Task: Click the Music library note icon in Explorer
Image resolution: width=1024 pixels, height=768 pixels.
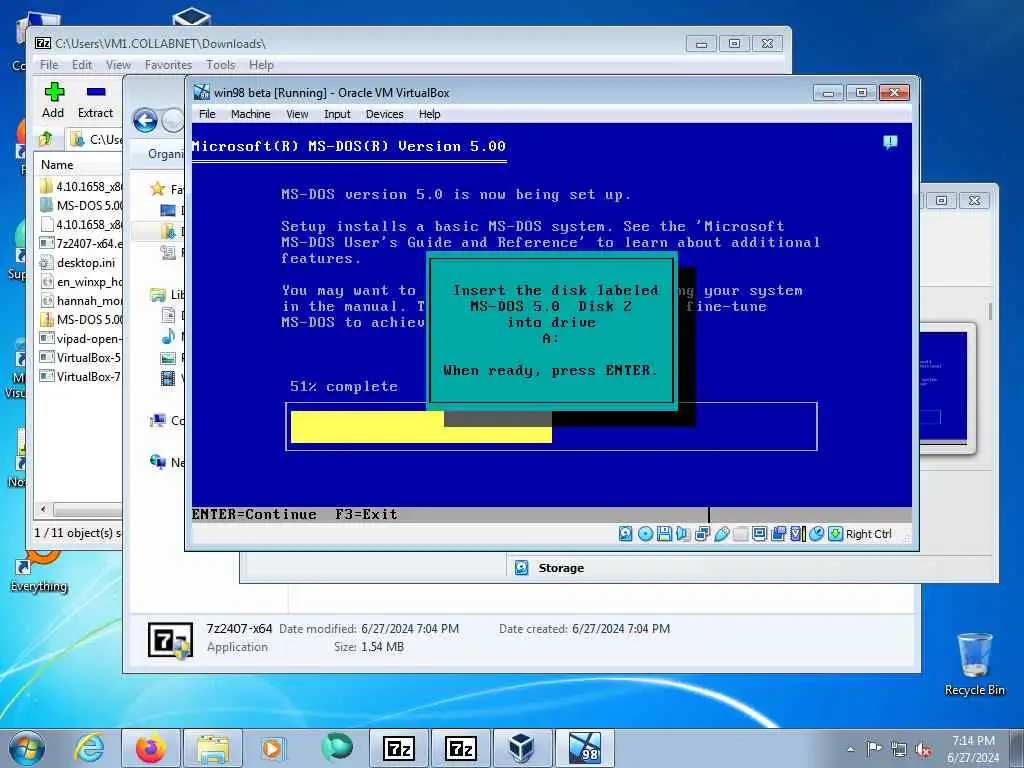Action: [168, 337]
